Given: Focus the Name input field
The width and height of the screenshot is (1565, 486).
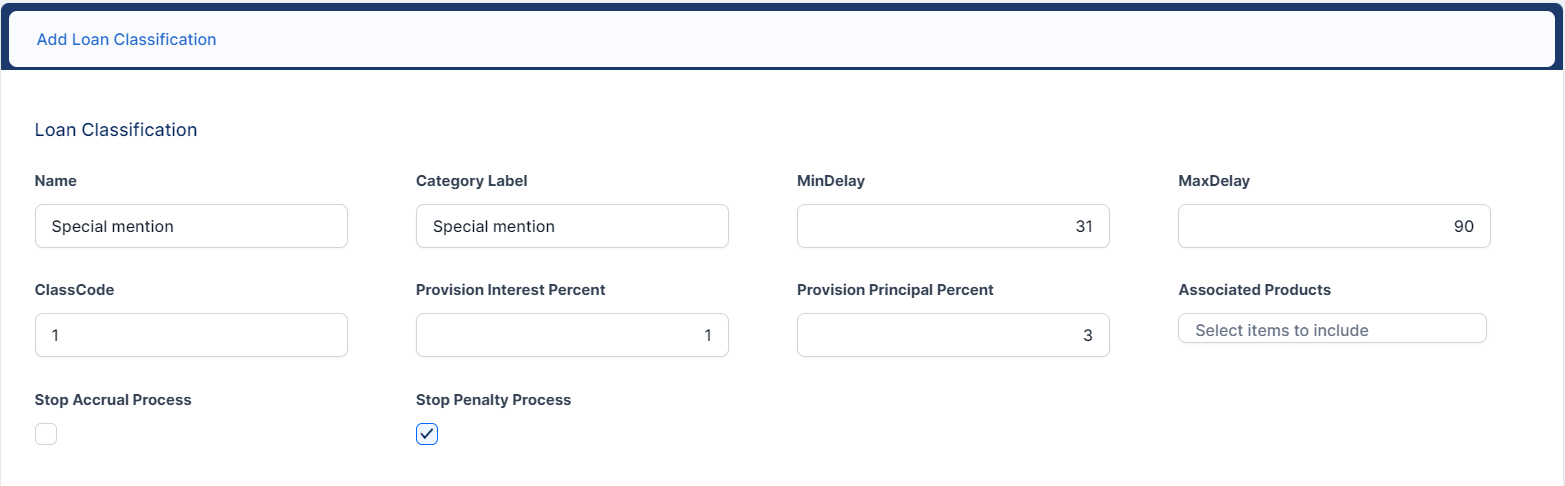Looking at the screenshot, I should [191, 226].
